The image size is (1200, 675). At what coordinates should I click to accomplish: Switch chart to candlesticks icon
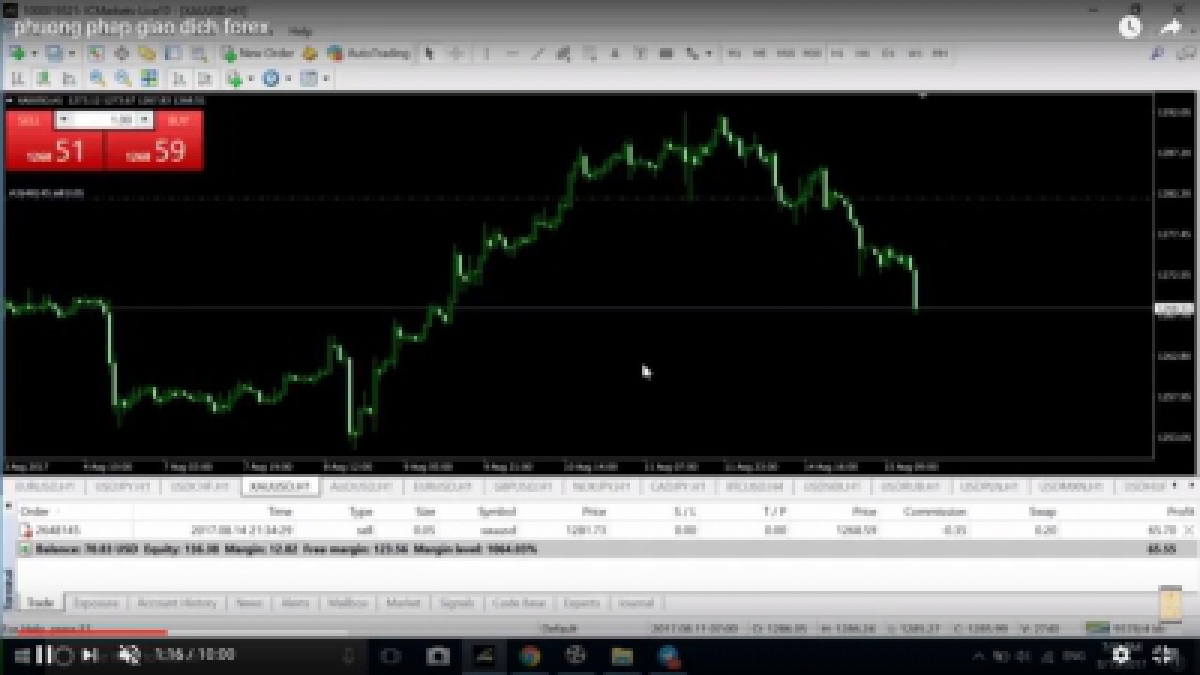pyautogui.click(x=44, y=78)
